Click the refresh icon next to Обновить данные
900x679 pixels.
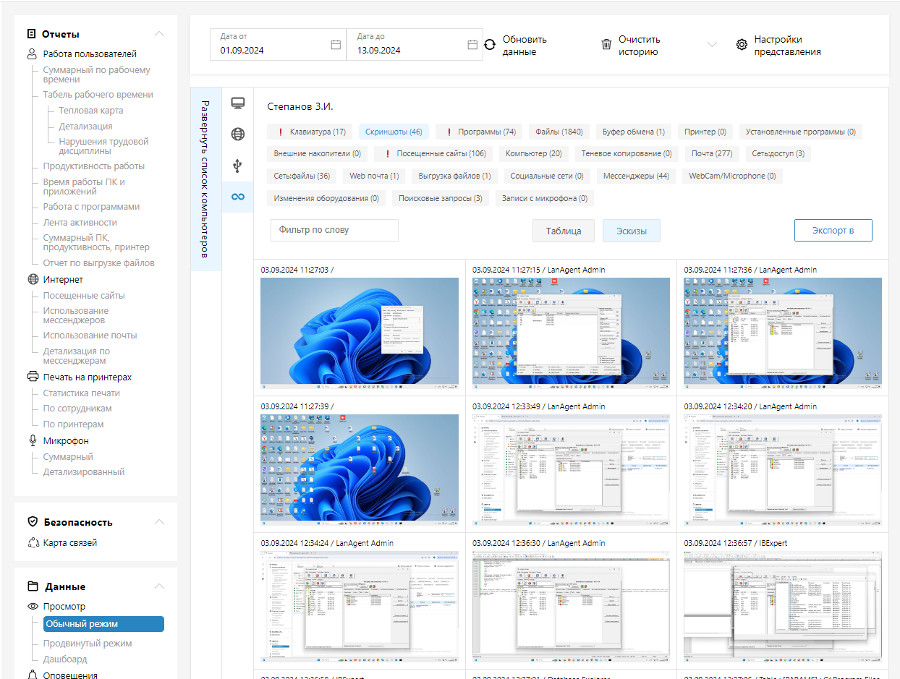click(x=489, y=44)
